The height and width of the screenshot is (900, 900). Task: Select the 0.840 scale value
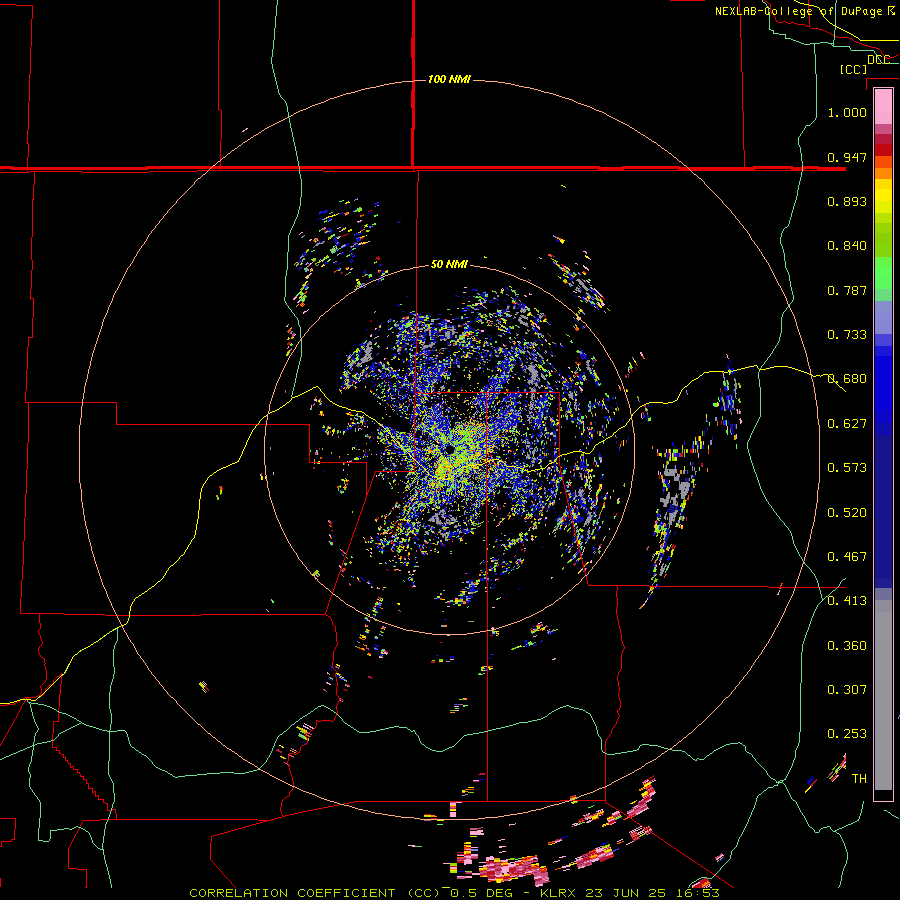pos(847,246)
